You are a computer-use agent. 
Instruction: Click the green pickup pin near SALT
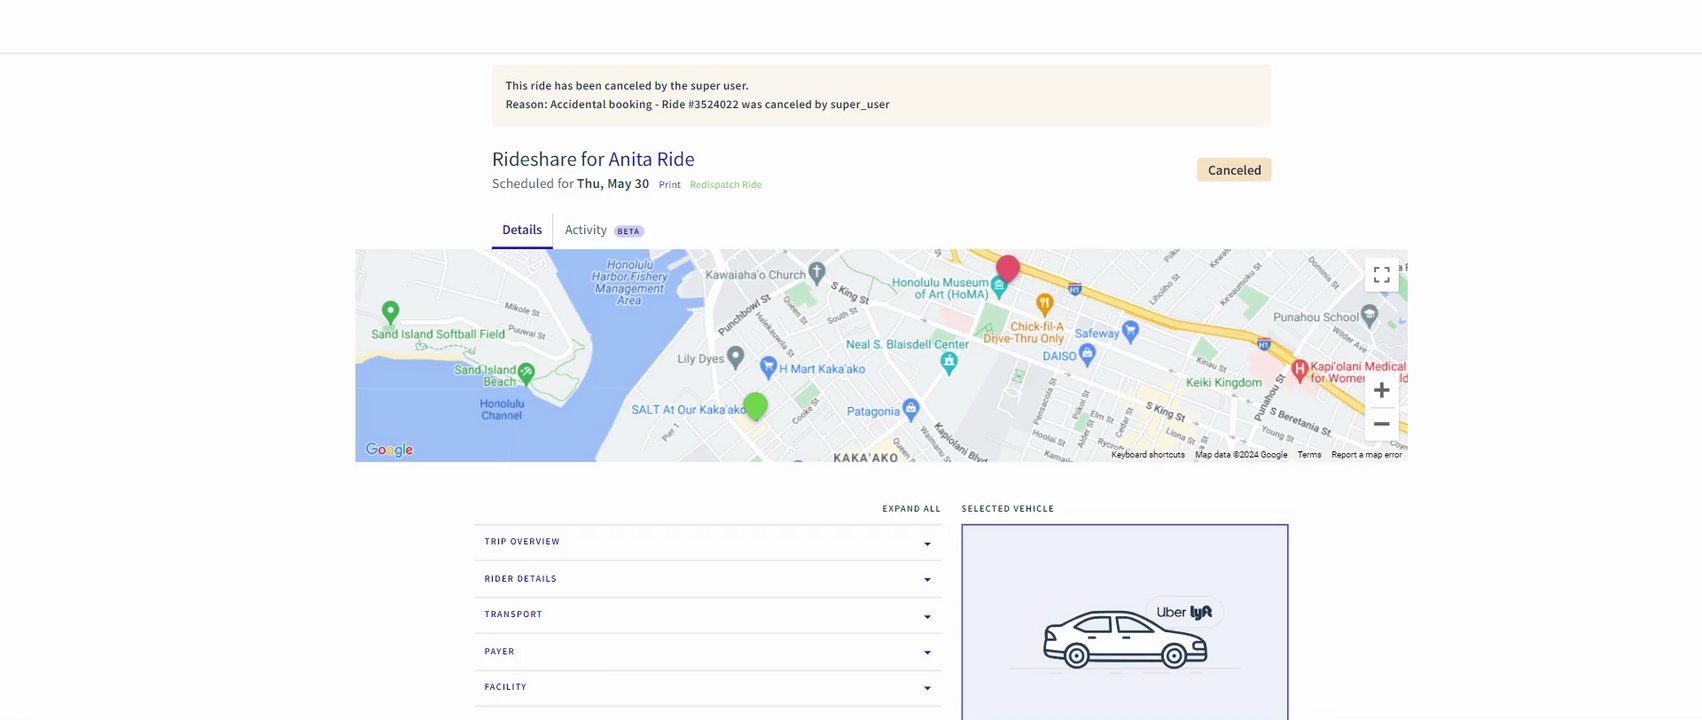tap(755, 406)
